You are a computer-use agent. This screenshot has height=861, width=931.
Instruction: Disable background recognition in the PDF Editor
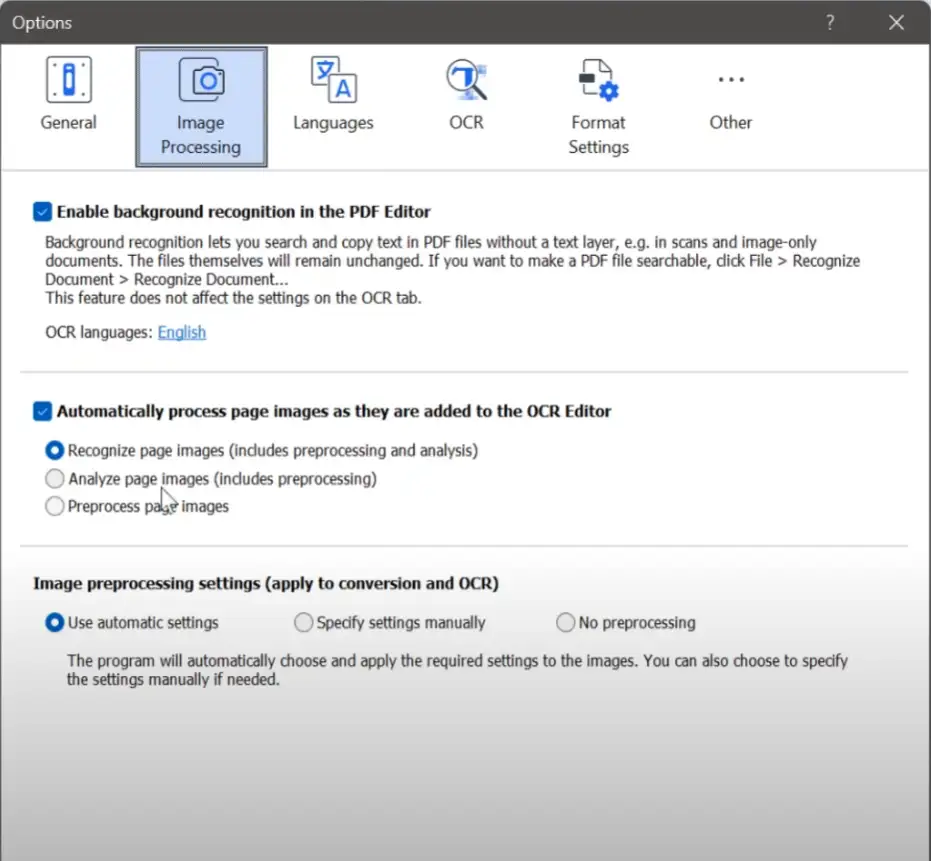[42, 212]
